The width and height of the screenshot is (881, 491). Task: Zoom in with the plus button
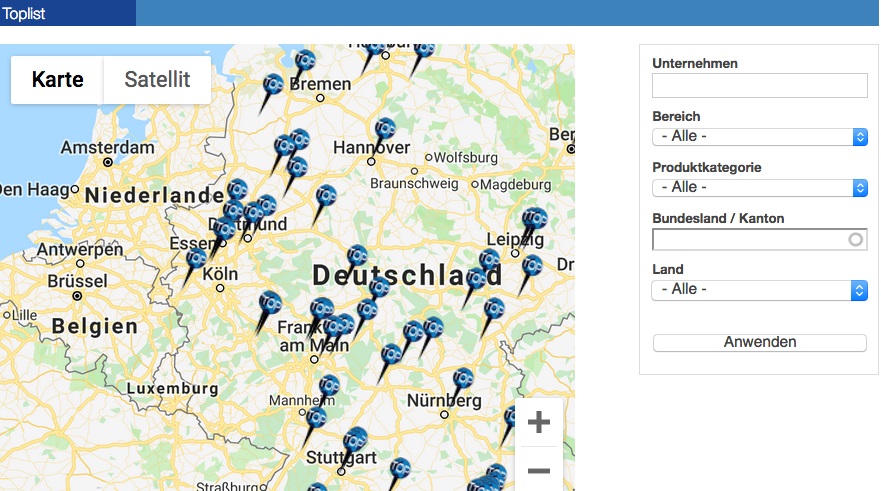coord(539,422)
